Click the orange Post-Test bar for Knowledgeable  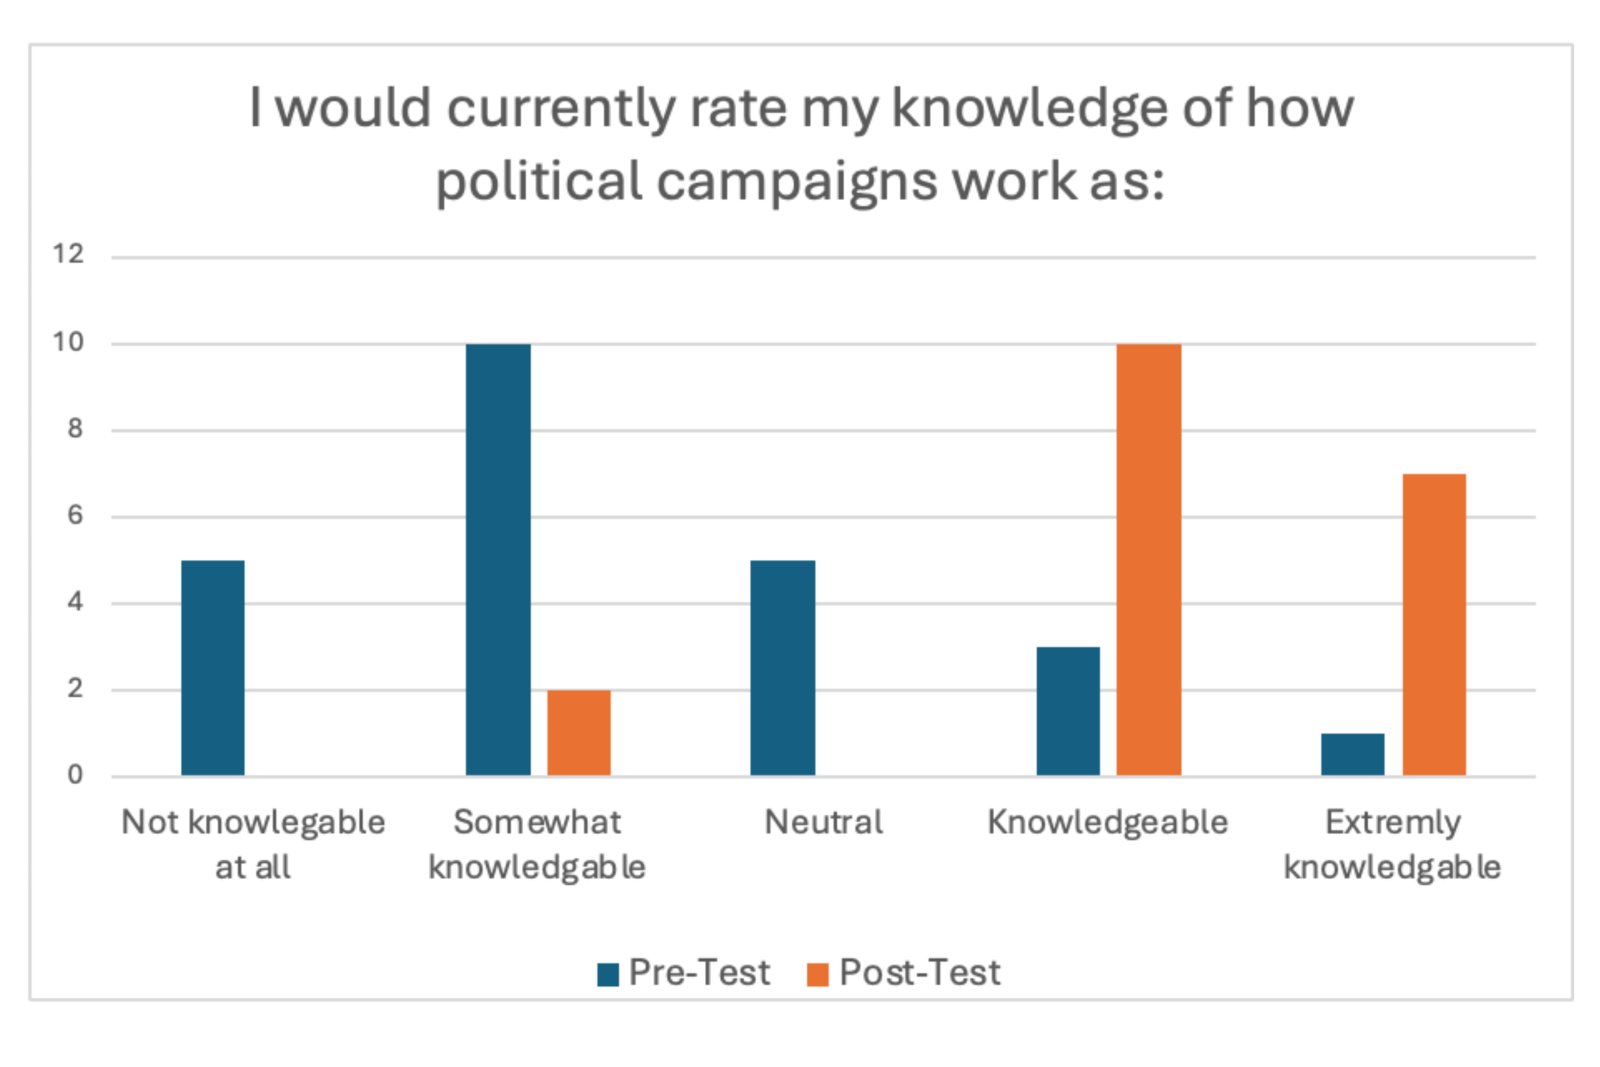coord(1149,559)
